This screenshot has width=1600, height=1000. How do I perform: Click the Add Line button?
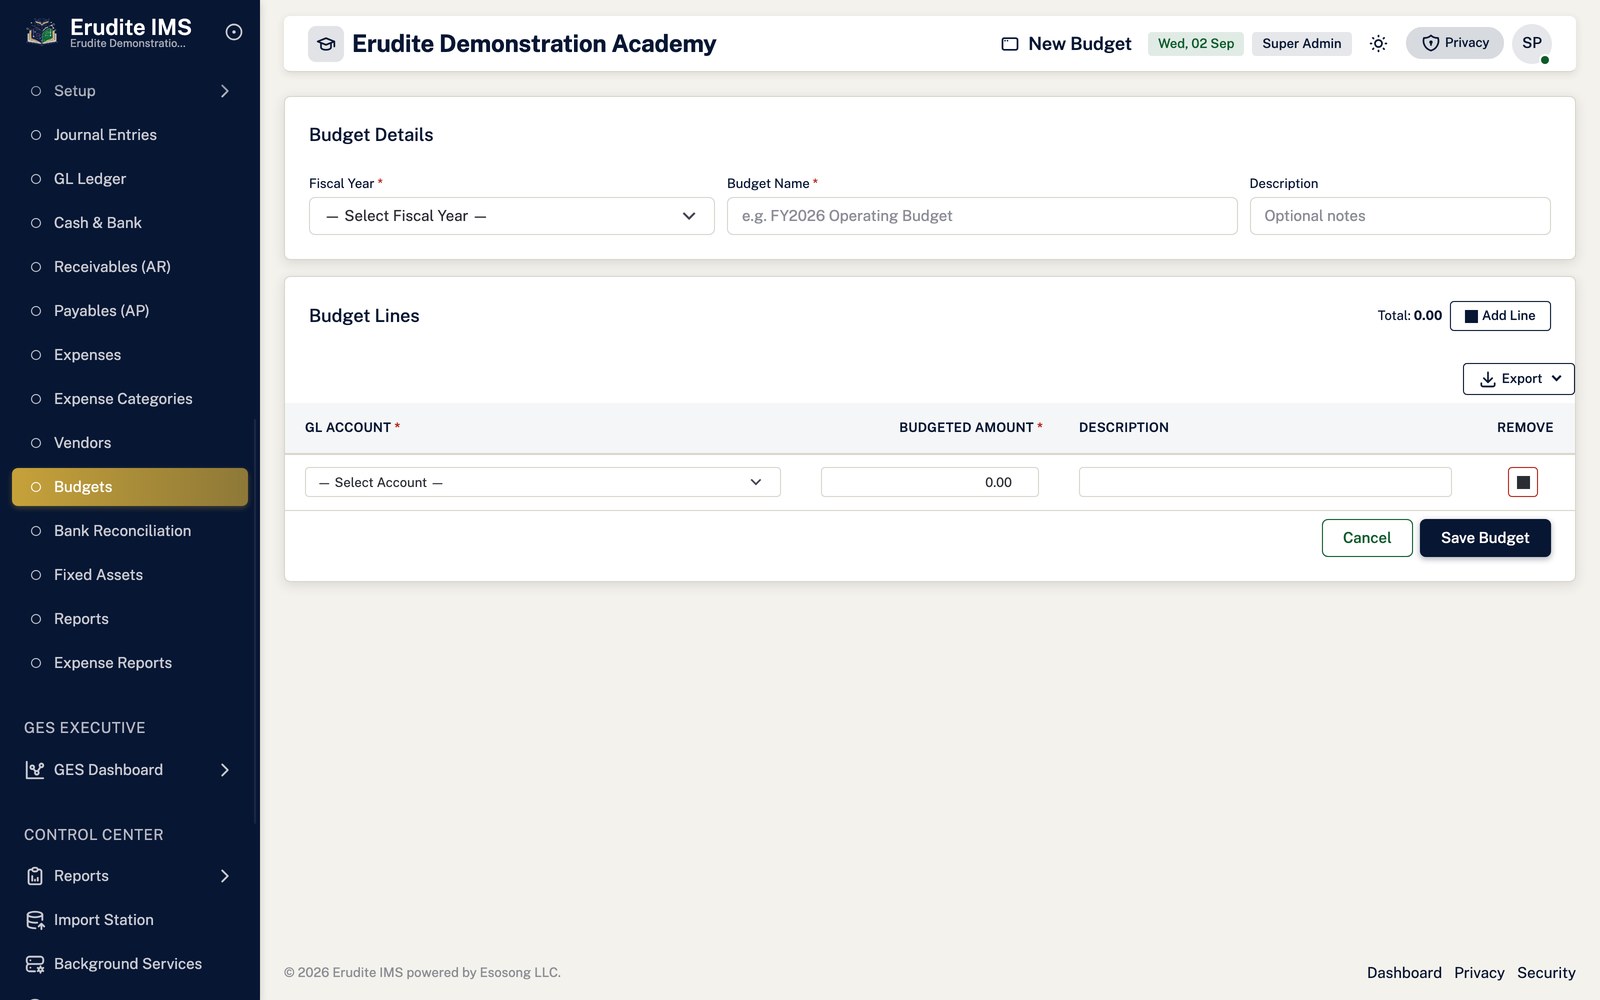(1500, 316)
